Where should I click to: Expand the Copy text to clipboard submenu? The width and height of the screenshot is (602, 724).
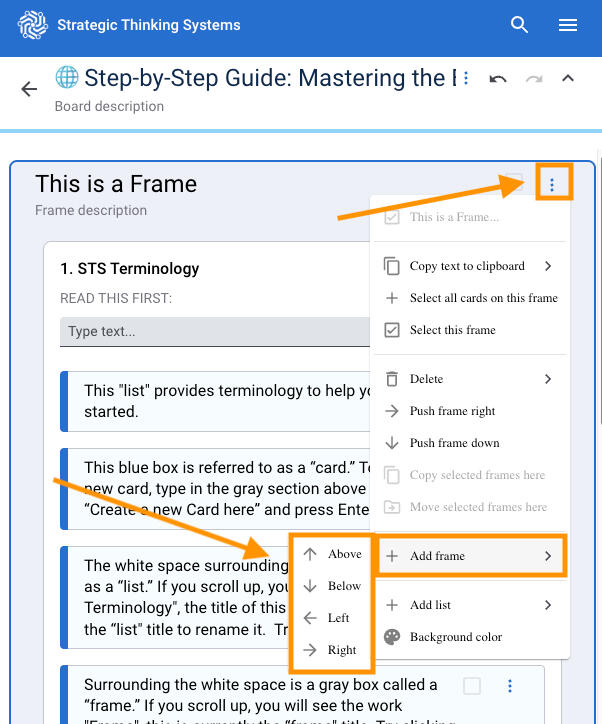tap(548, 266)
